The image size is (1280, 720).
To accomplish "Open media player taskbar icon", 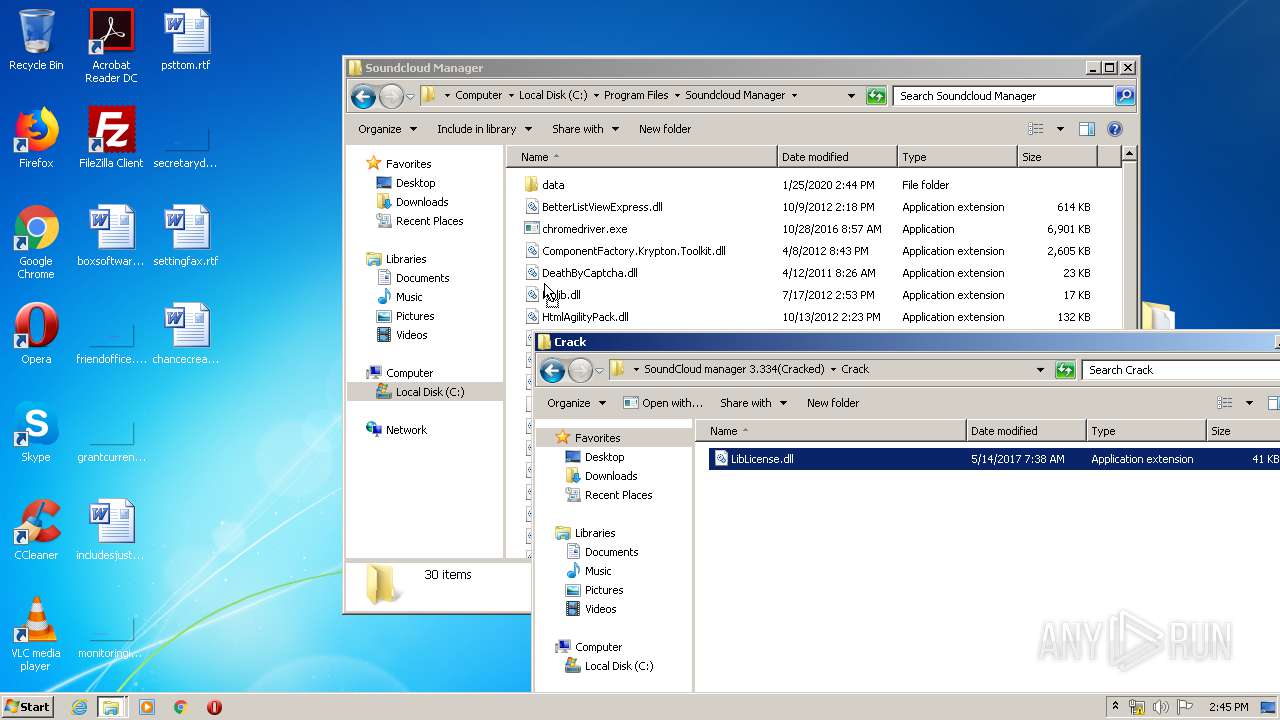I will (x=147, y=707).
